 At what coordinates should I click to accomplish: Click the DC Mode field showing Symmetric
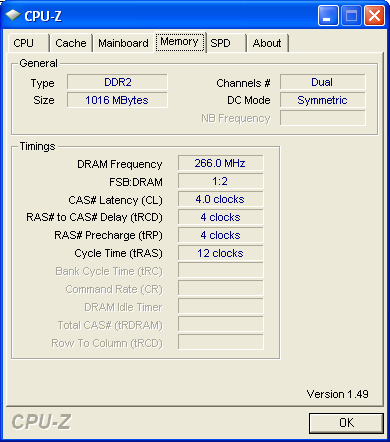click(x=322, y=100)
